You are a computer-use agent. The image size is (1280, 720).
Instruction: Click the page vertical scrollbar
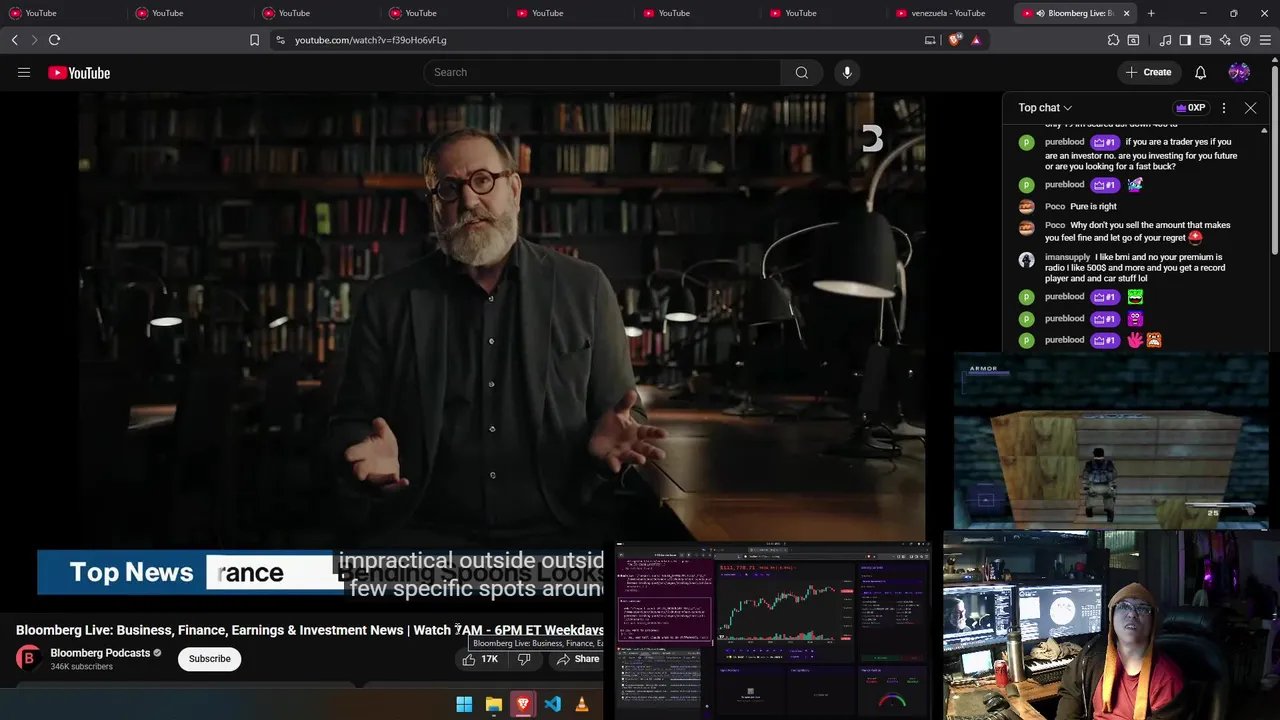pyautogui.click(x=1275, y=160)
